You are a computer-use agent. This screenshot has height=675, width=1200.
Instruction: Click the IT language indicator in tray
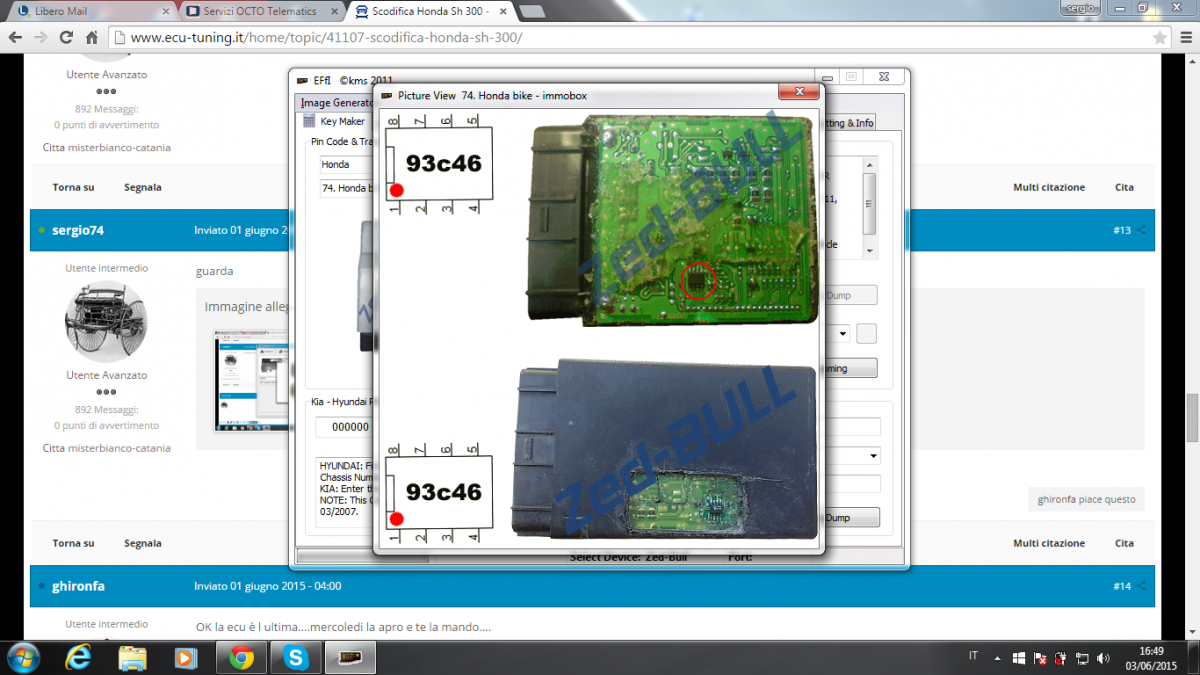[974, 657]
